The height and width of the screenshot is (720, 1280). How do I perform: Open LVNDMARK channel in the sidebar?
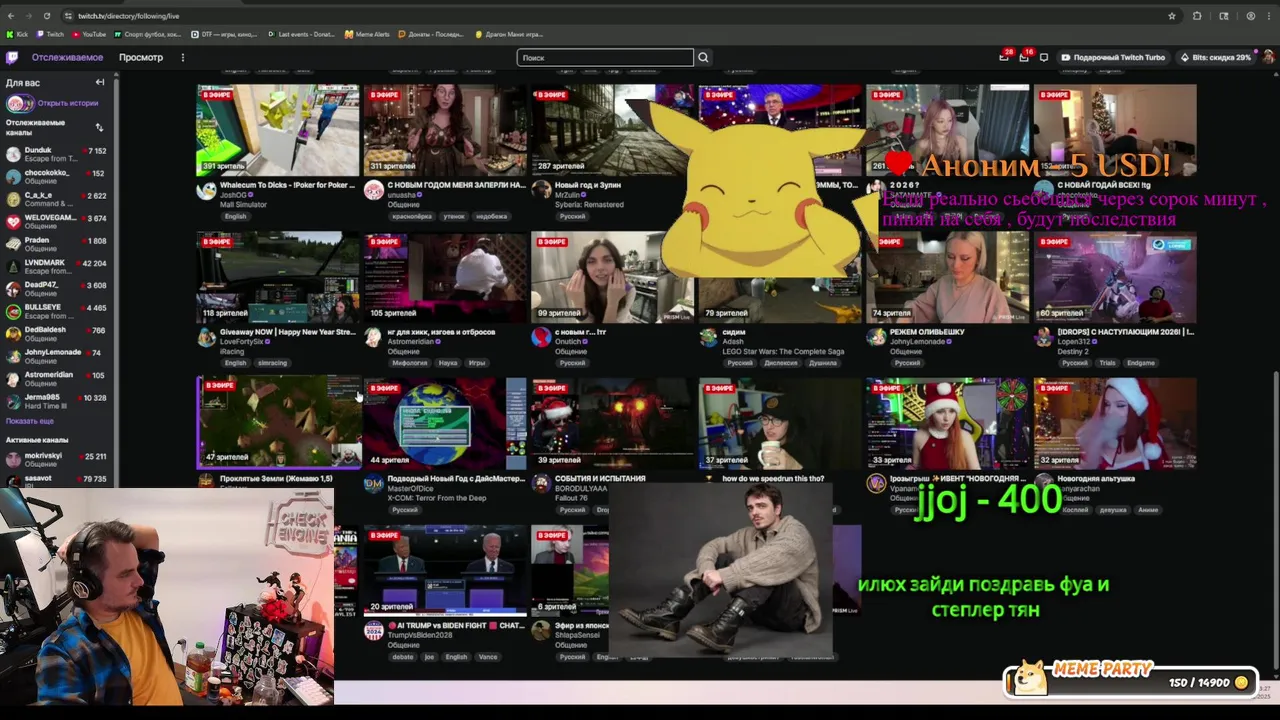[56, 266]
